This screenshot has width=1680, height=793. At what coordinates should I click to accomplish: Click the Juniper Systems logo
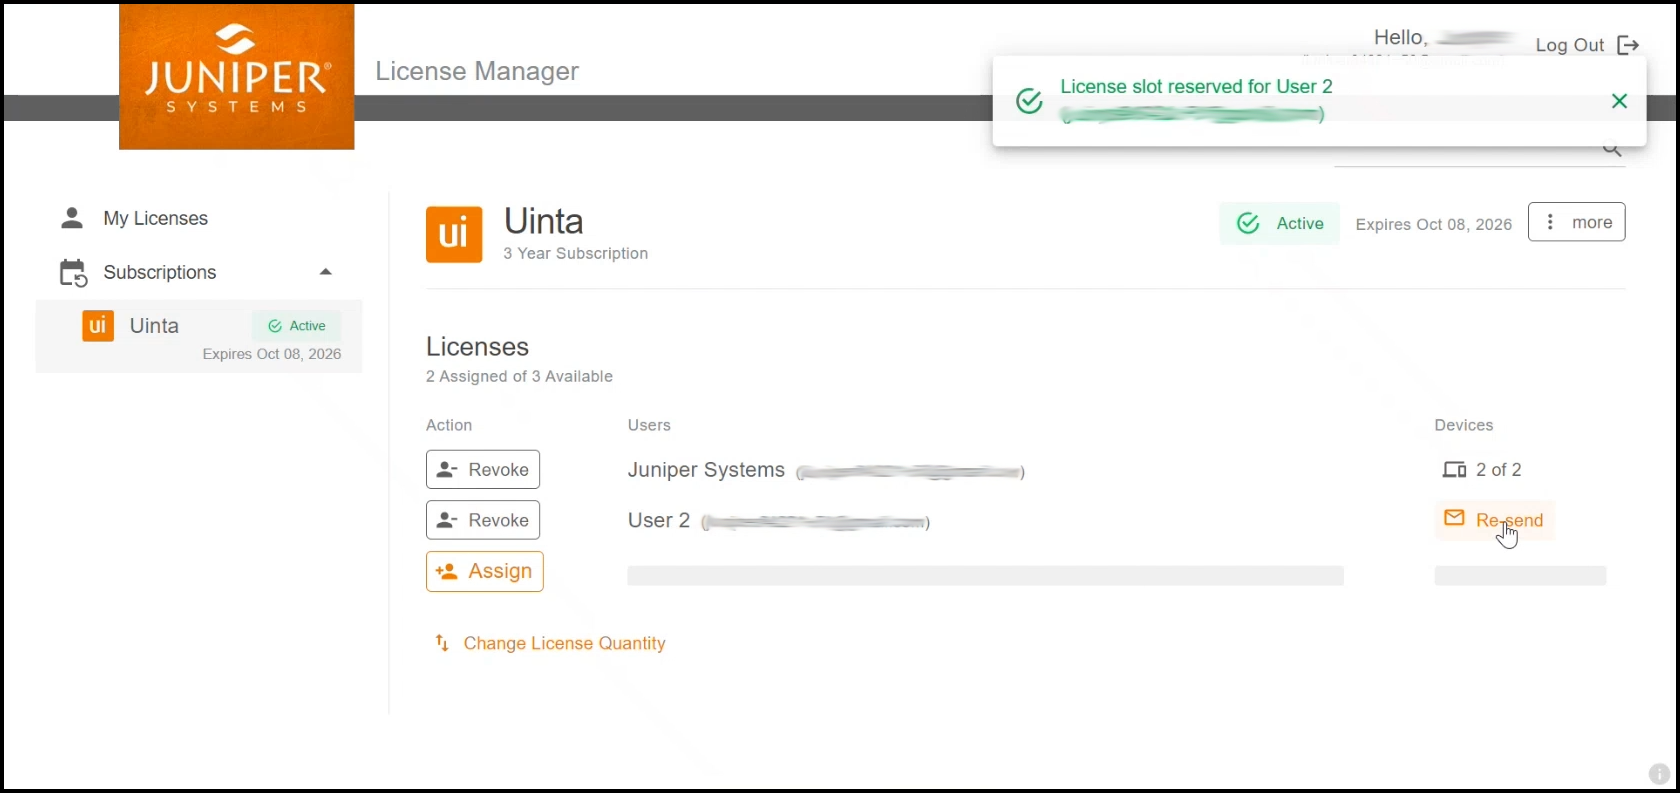pyautogui.click(x=236, y=77)
